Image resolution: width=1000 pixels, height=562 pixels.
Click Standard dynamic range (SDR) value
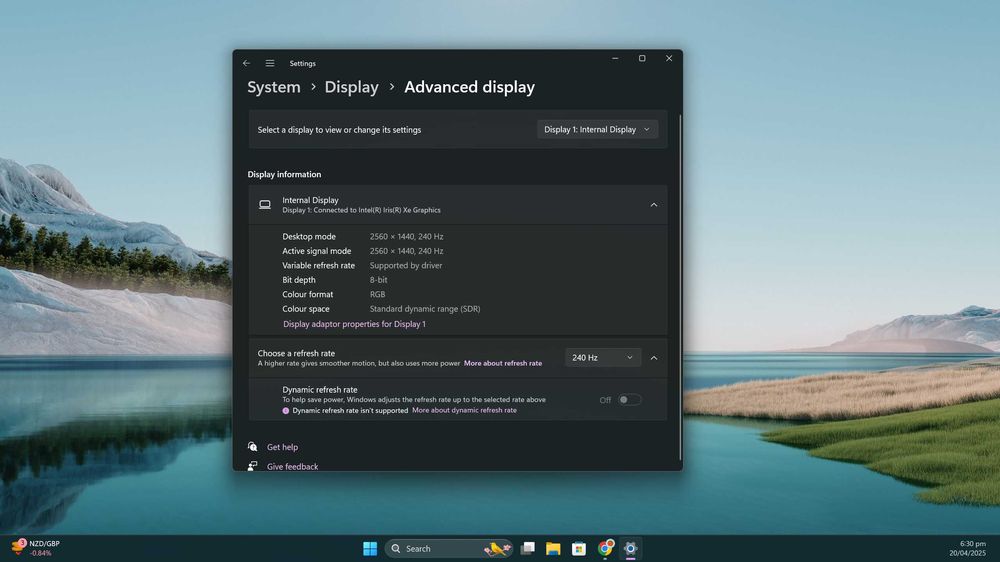pos(425,309)
